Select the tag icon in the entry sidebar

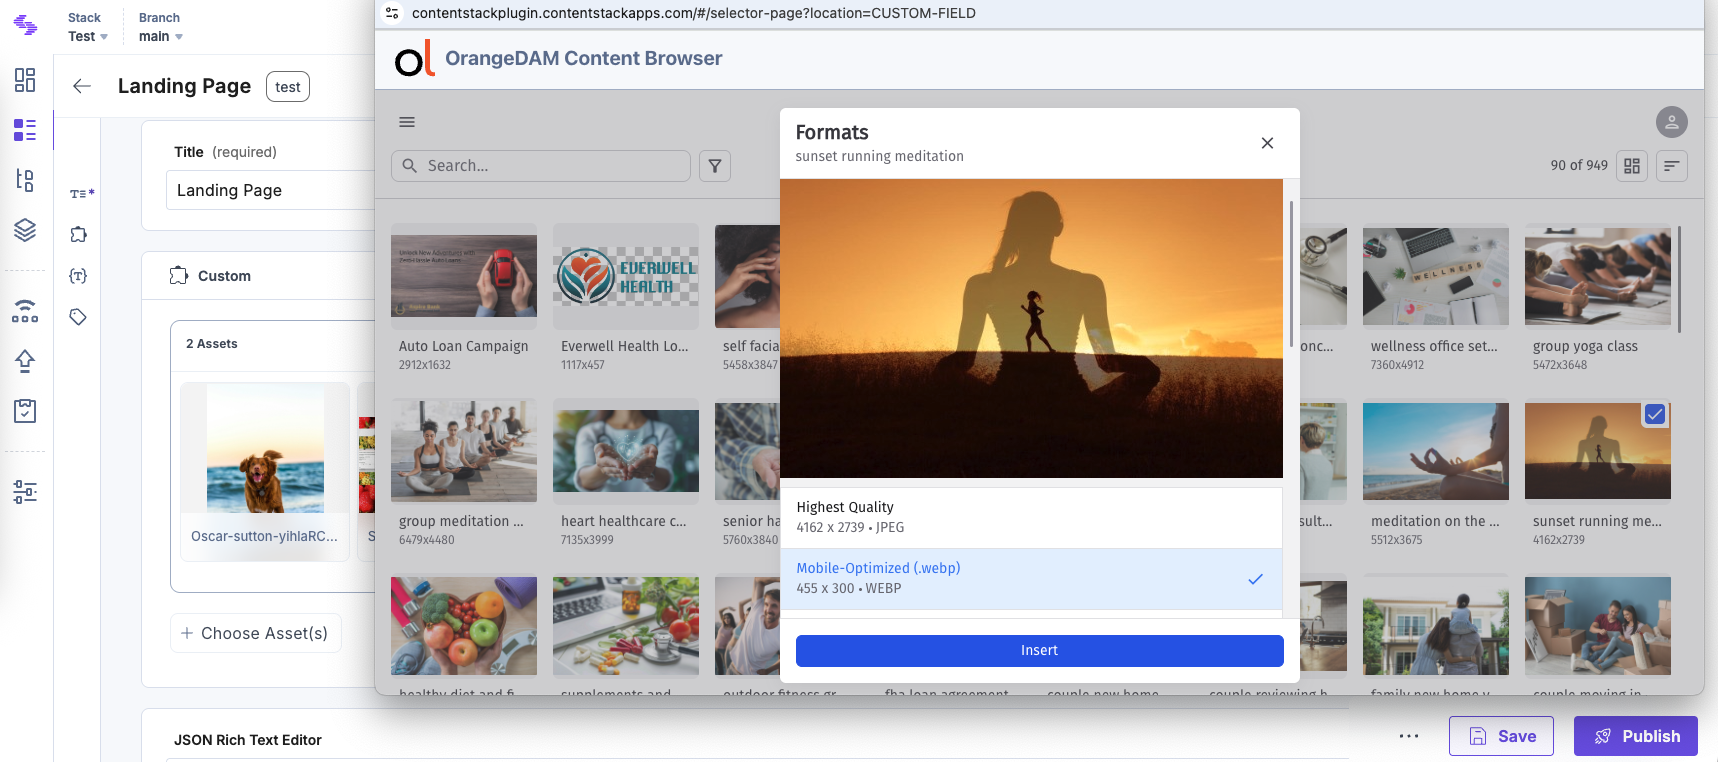(x=78, y=317)
